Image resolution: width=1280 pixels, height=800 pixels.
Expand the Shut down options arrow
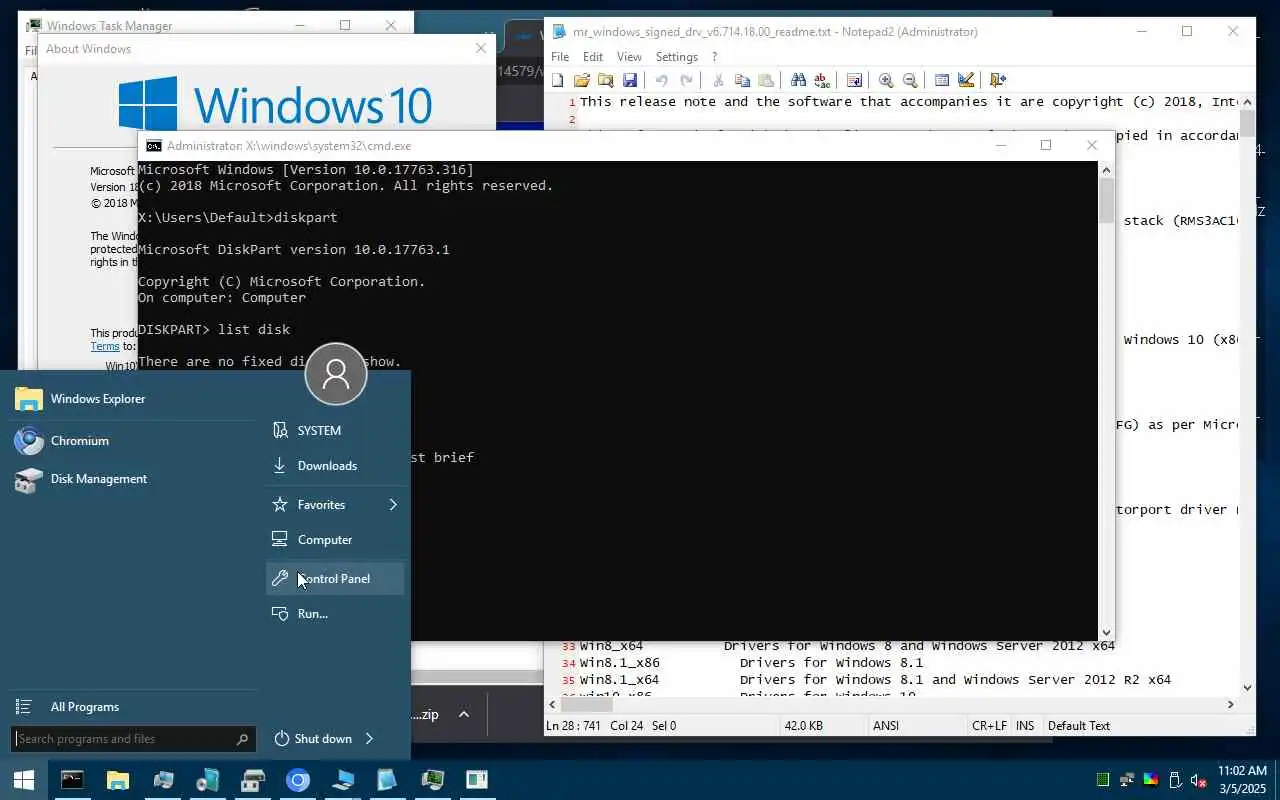369,739
